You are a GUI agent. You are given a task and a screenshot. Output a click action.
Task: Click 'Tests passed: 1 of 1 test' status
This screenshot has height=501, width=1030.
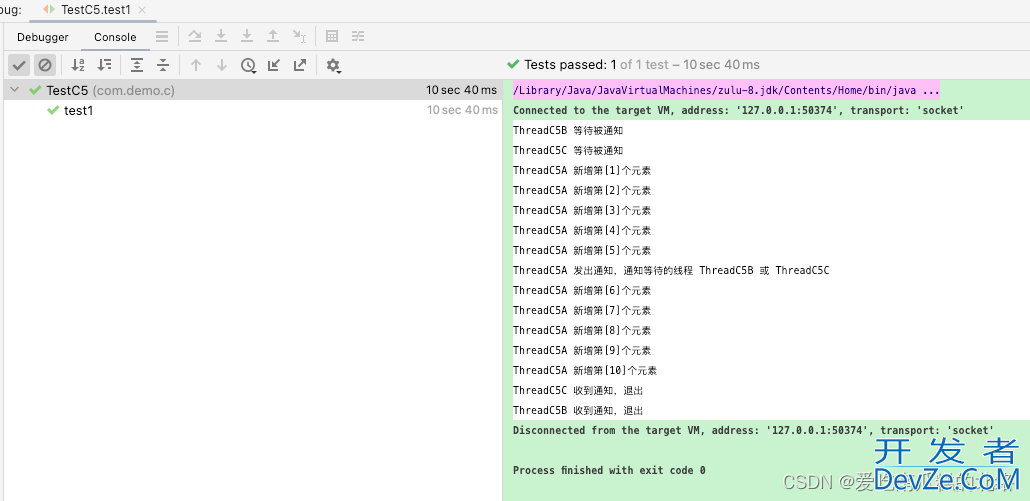tap(634, 64)
